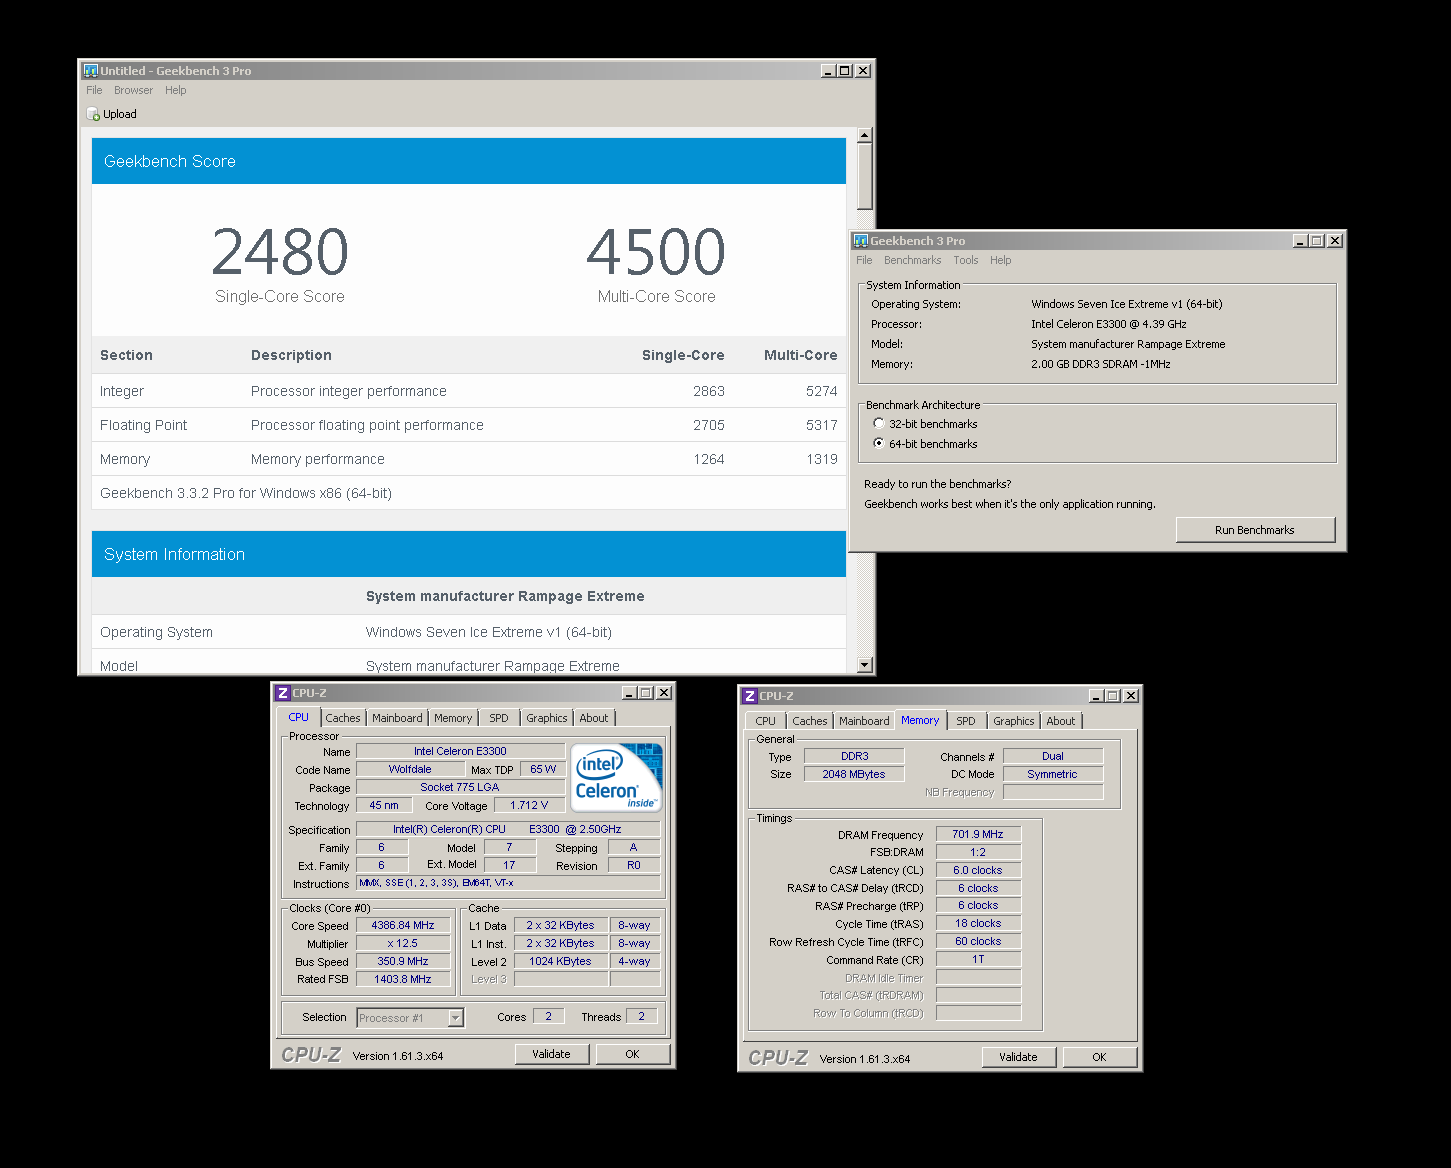Click OK in CPU-Z CPU window
The image size is (1451, 1168).
point(632,1054)
